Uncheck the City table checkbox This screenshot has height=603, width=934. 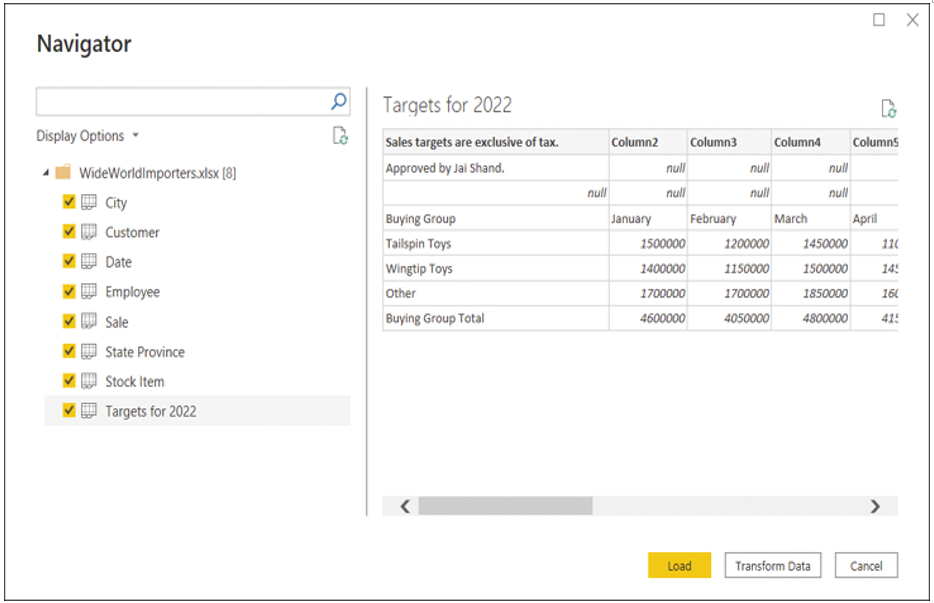click(69, 201)
